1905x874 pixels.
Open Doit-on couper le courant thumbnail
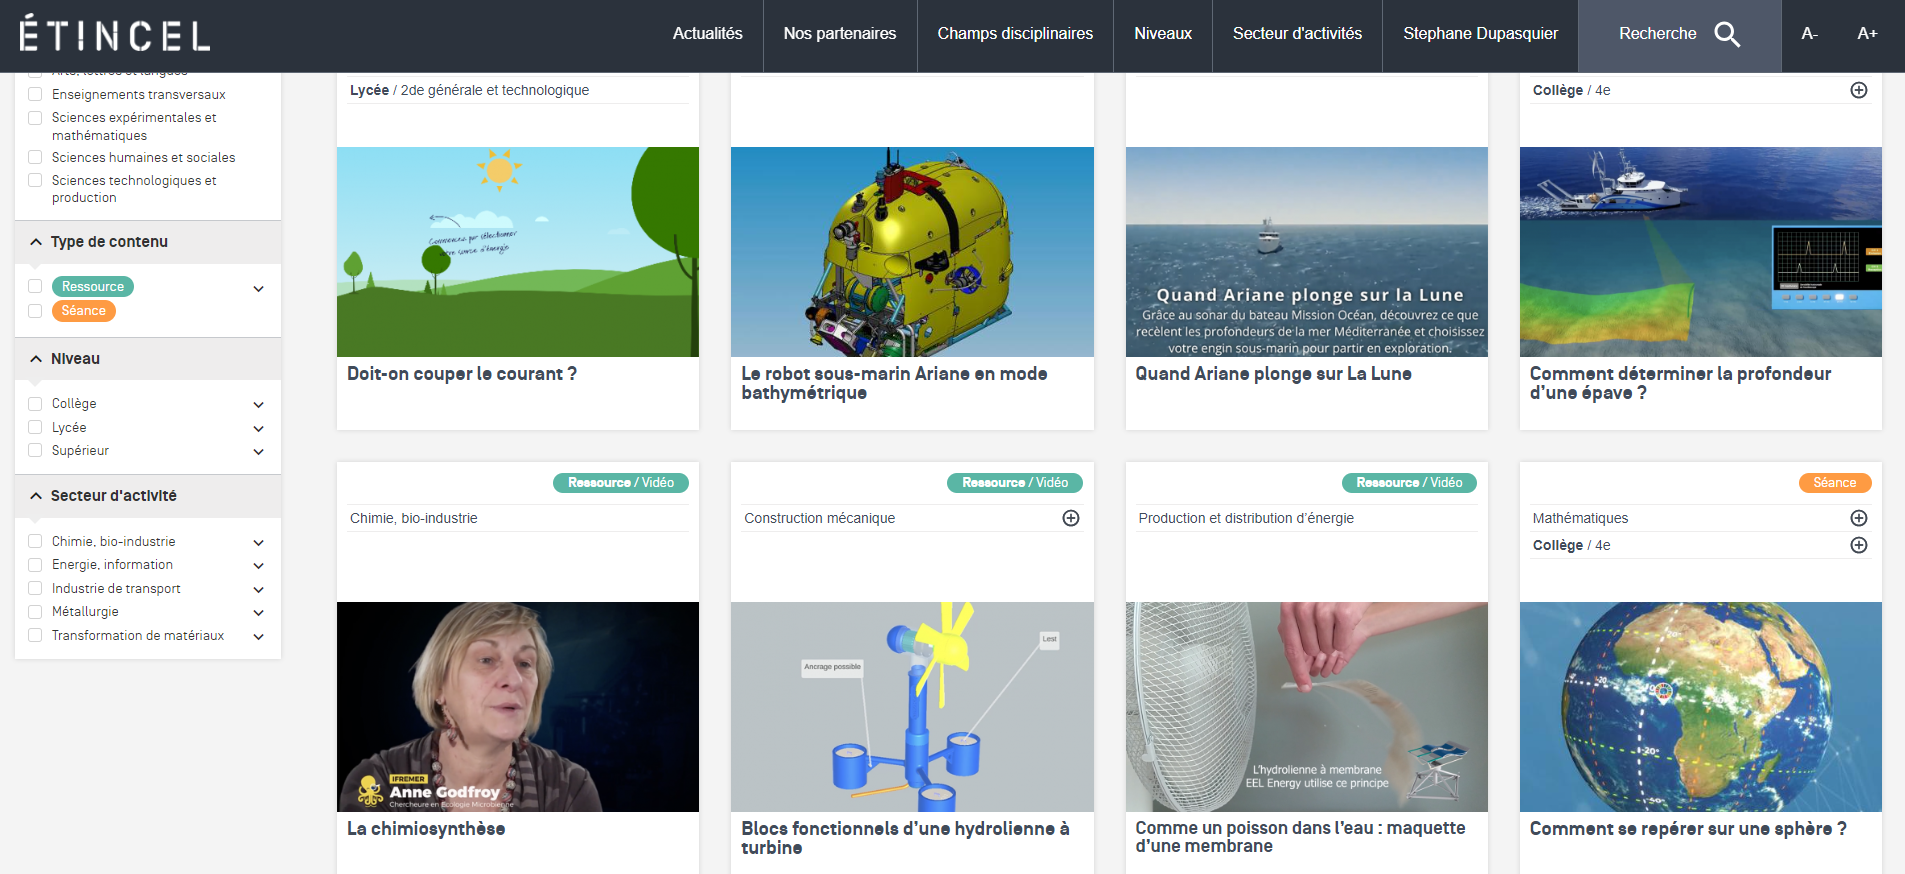pos(518,252)
